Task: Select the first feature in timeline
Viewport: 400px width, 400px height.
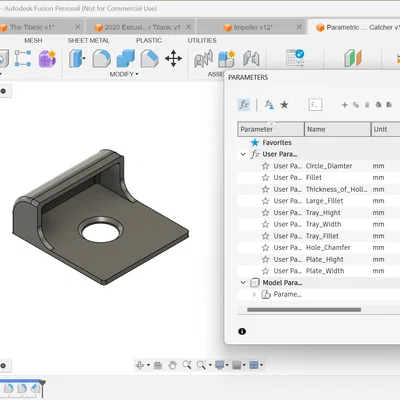Action: (x=9, y=388)
